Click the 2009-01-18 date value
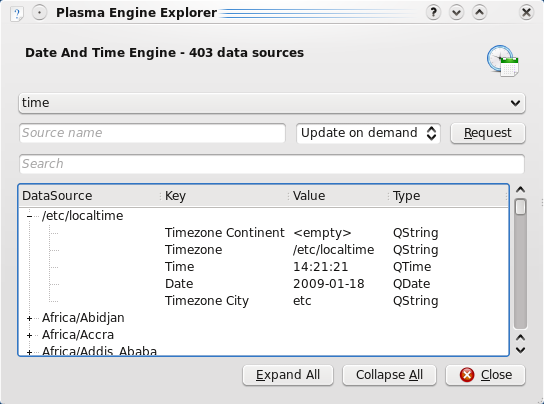Viewport: 544px width, 404px height. click(329, 284)
